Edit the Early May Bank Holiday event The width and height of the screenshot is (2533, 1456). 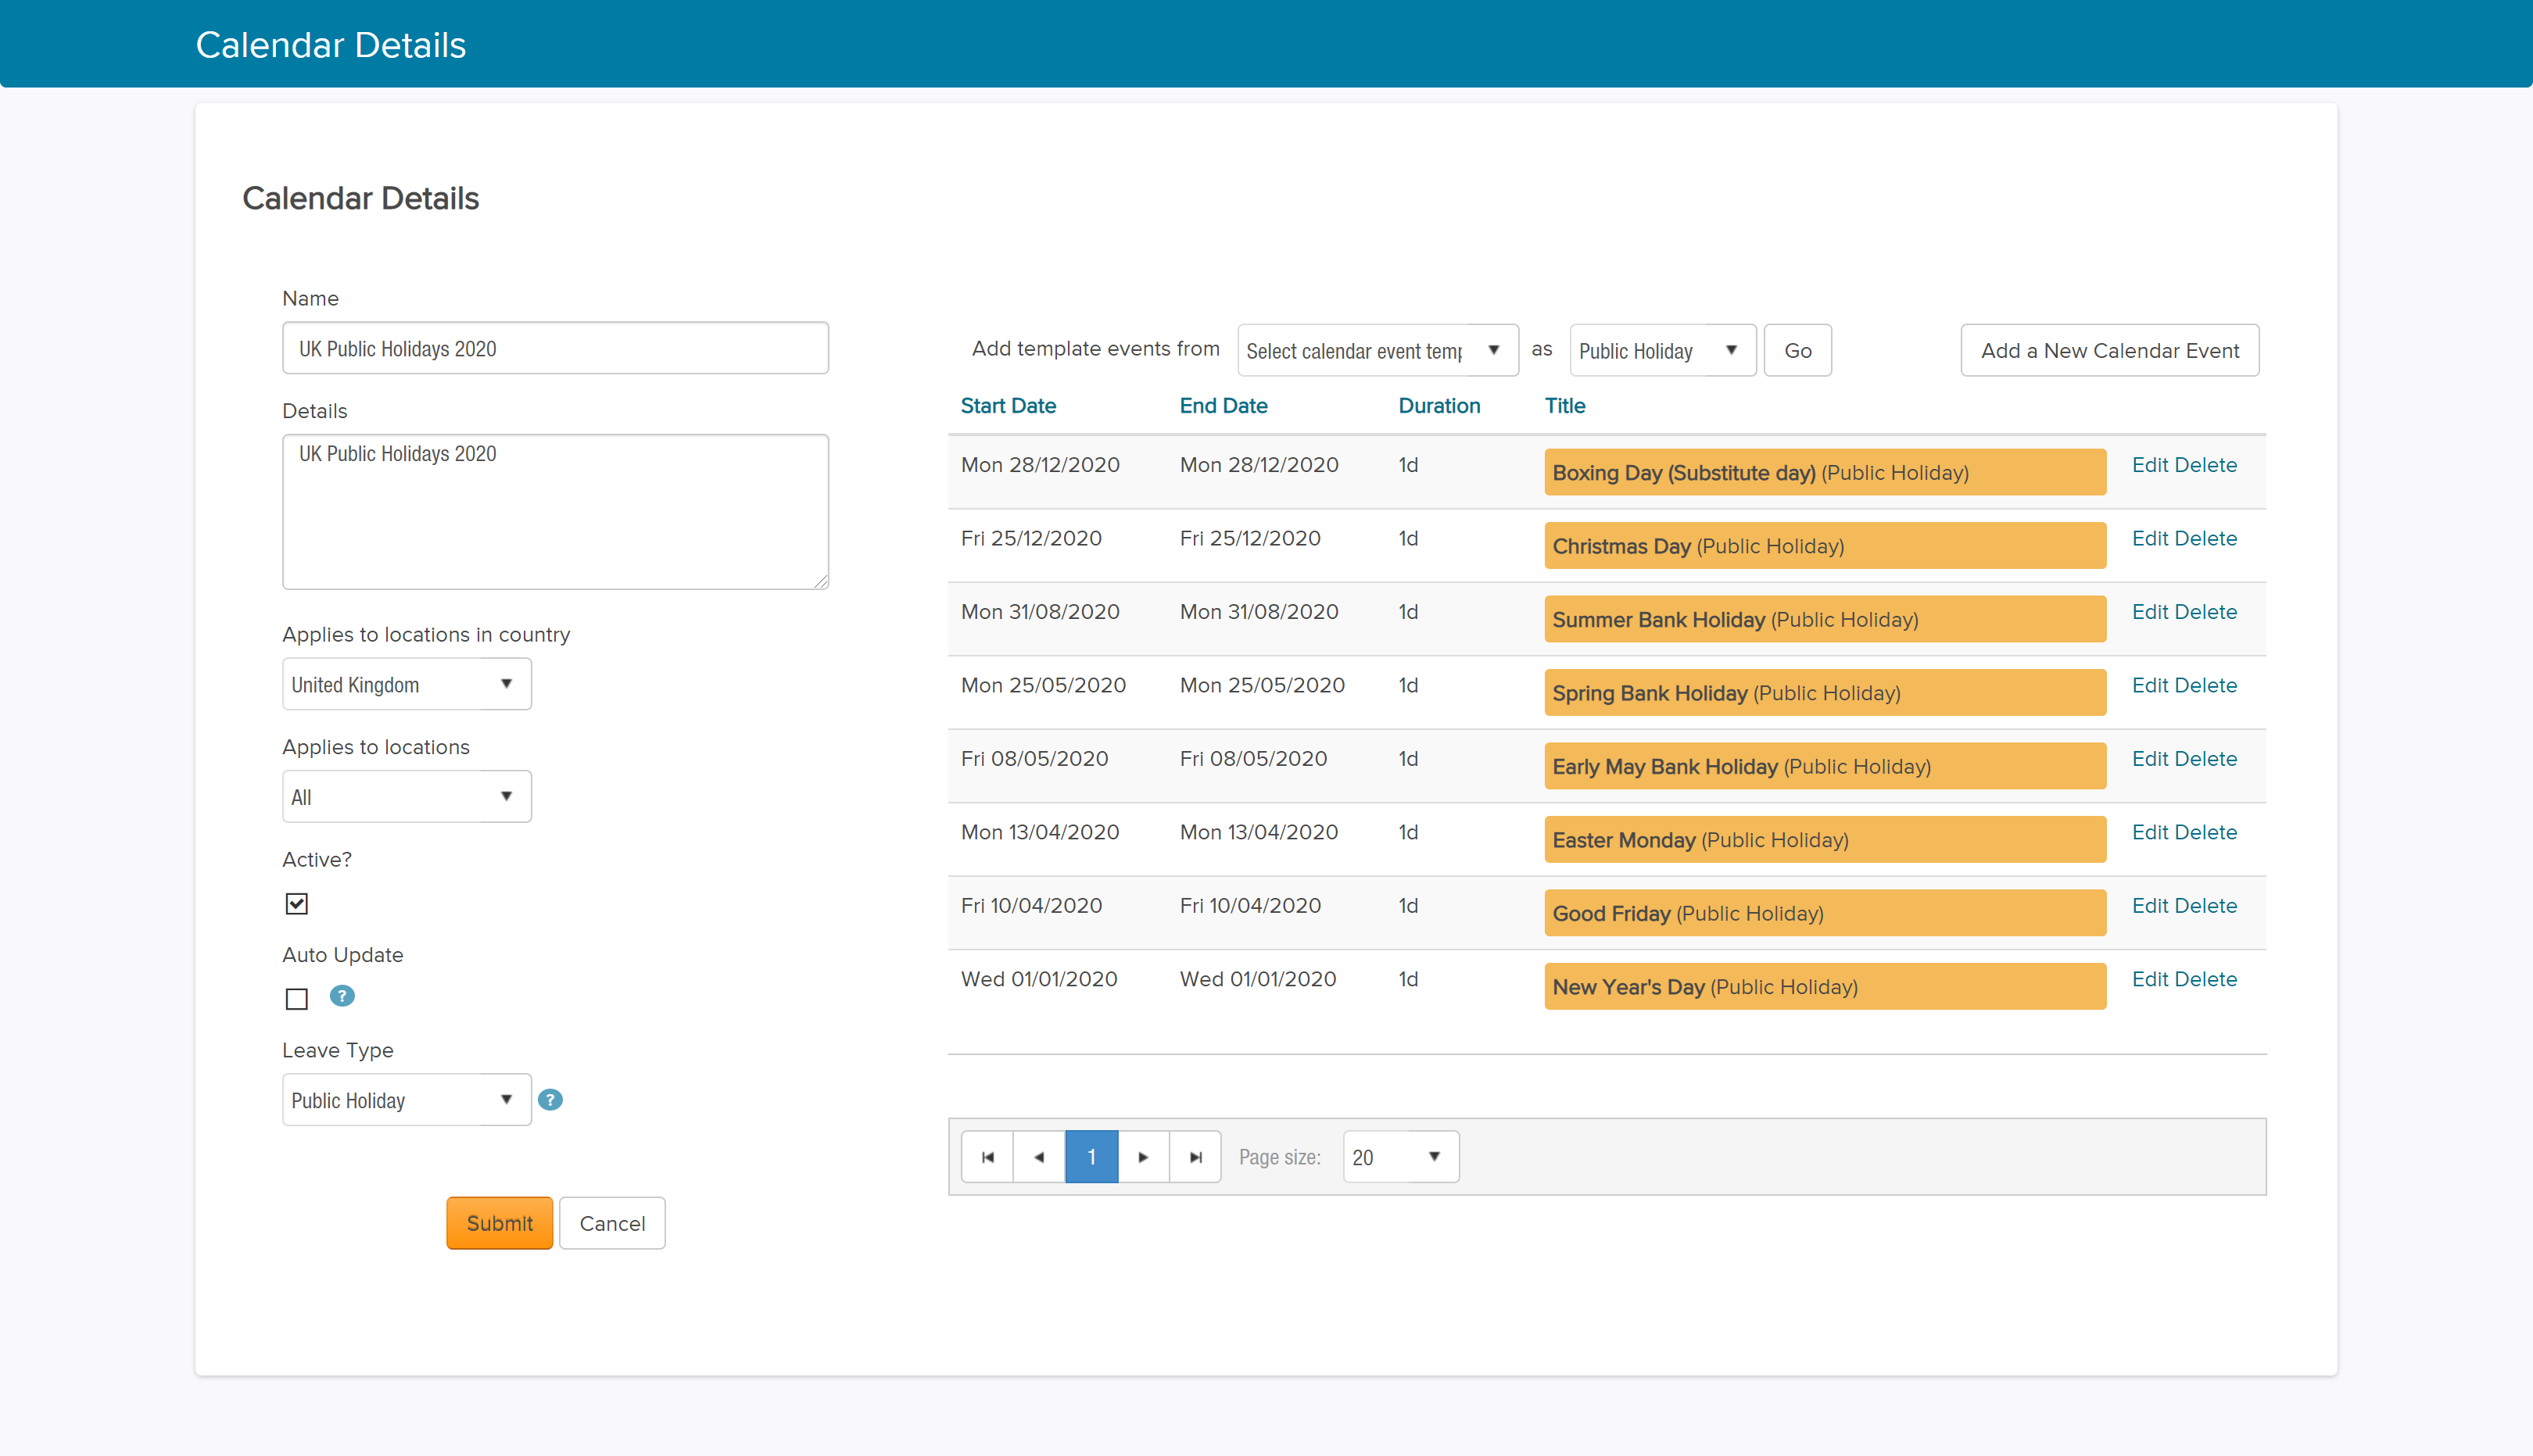coord(2150,759)
